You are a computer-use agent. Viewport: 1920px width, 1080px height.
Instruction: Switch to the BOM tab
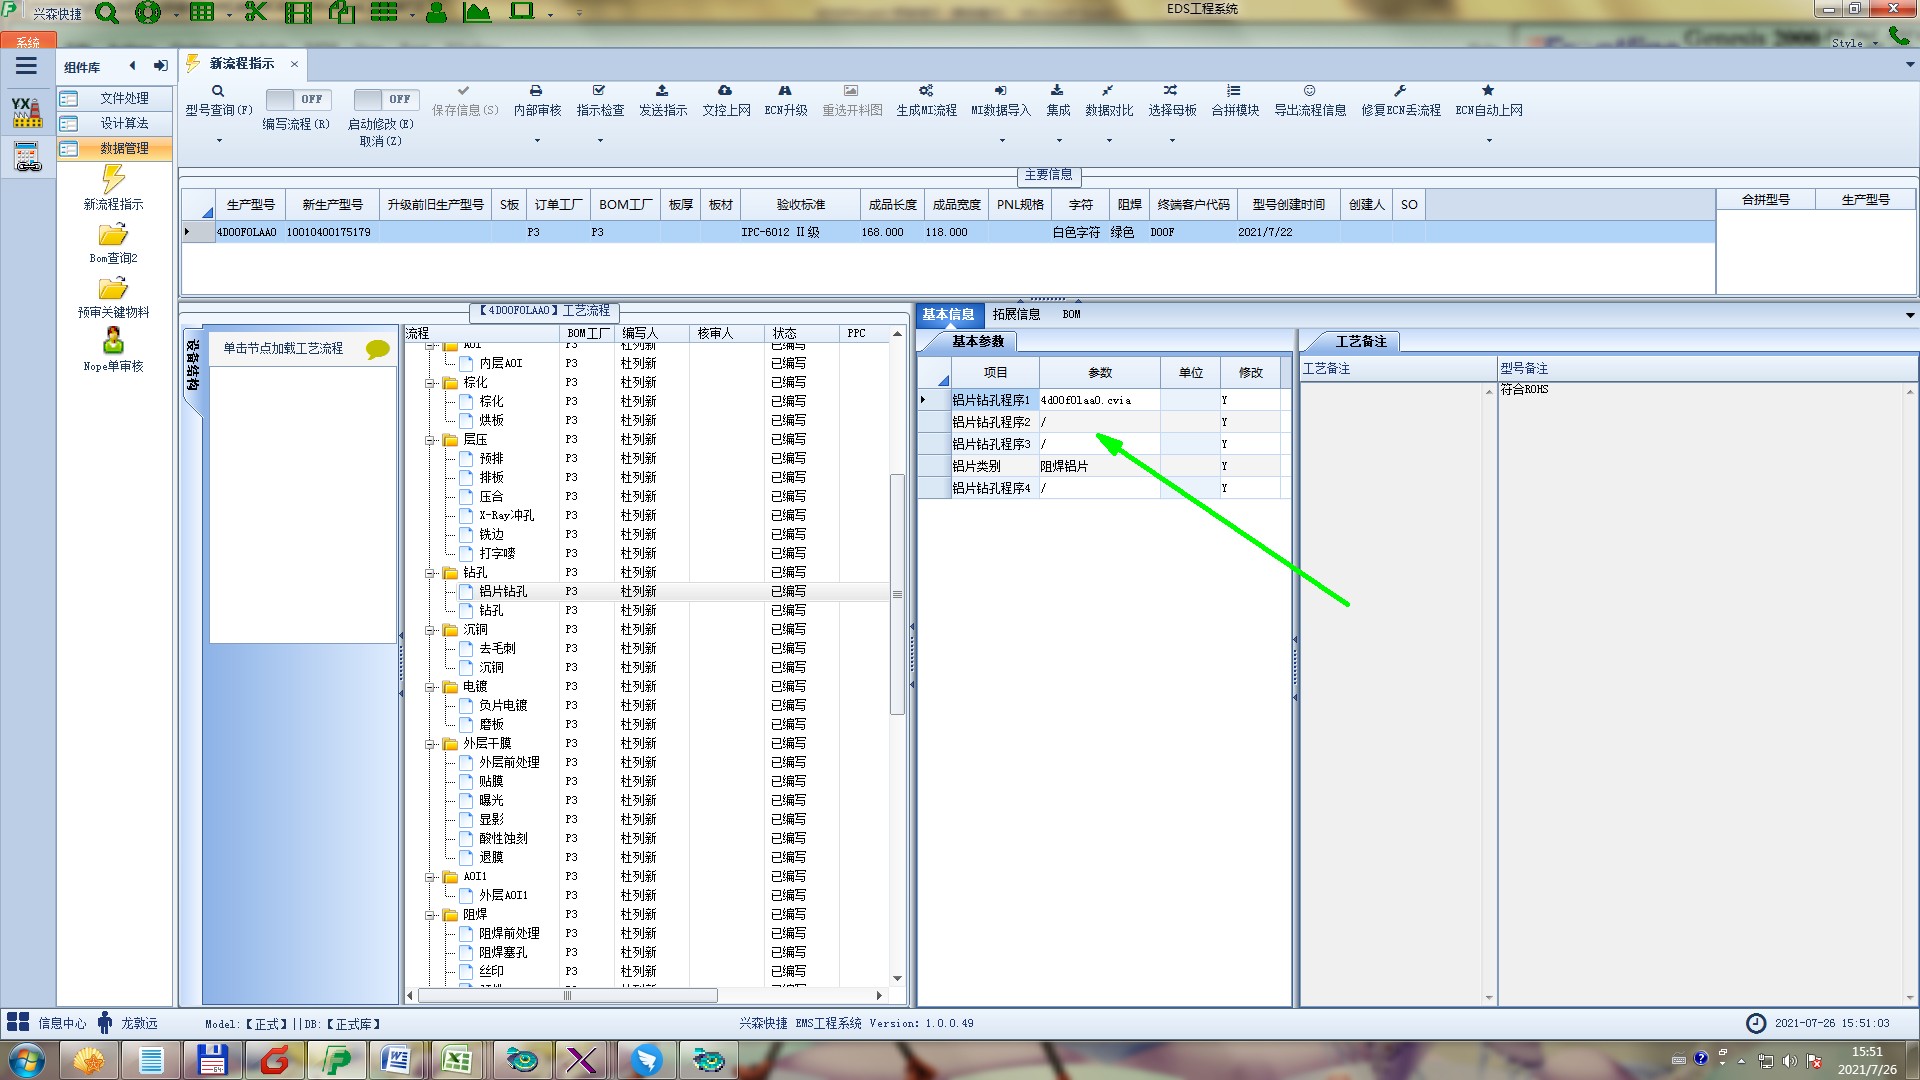[1071, 314]
